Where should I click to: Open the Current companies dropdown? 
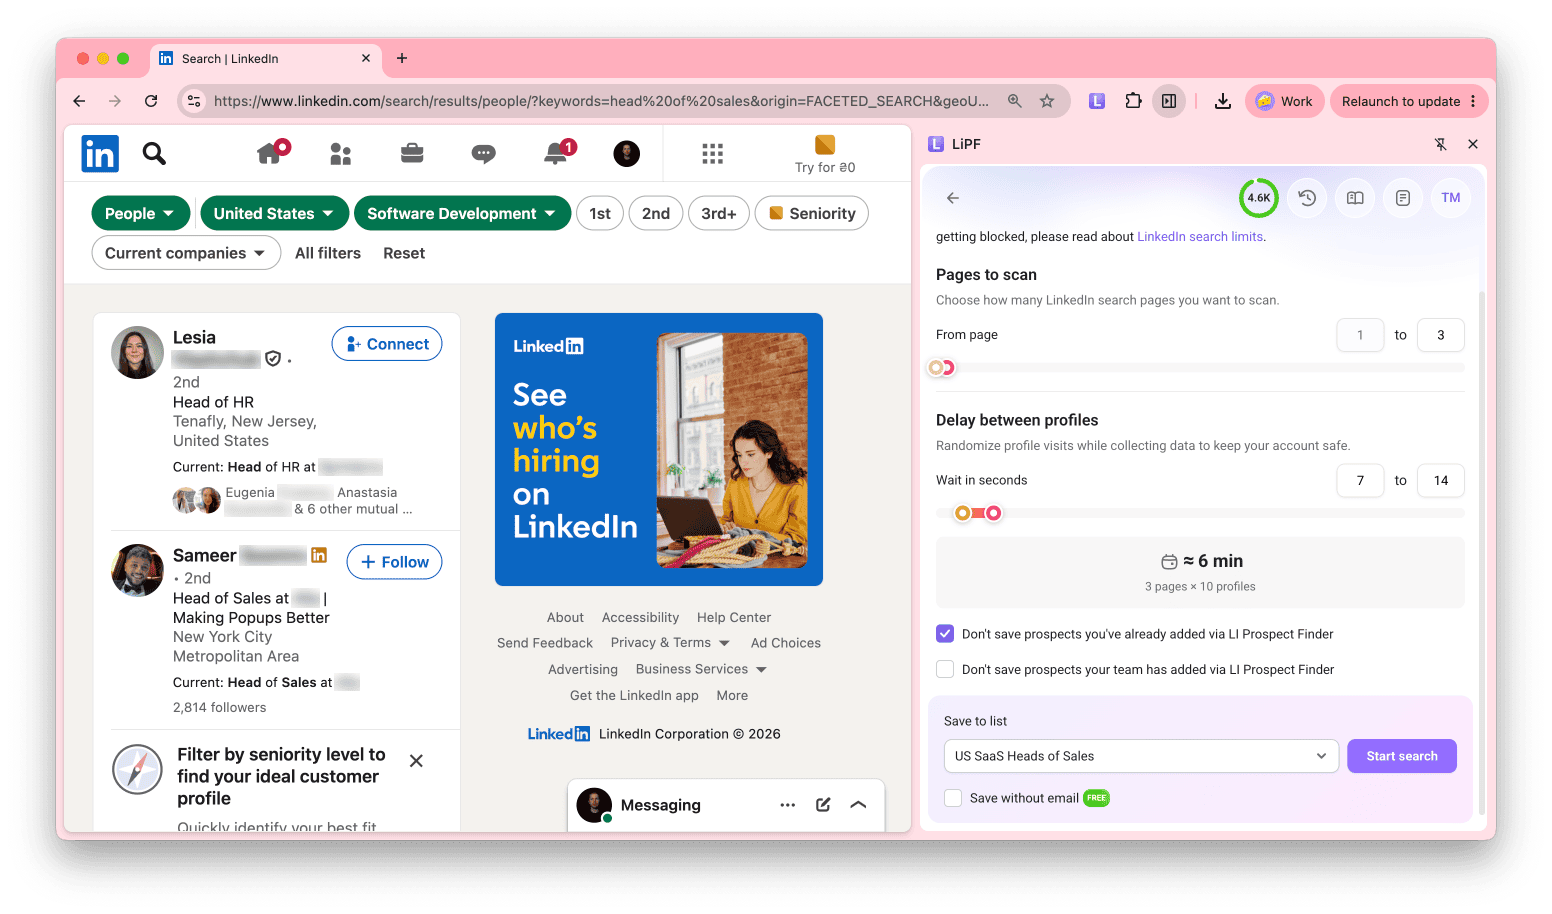click(x=186, y=253)
